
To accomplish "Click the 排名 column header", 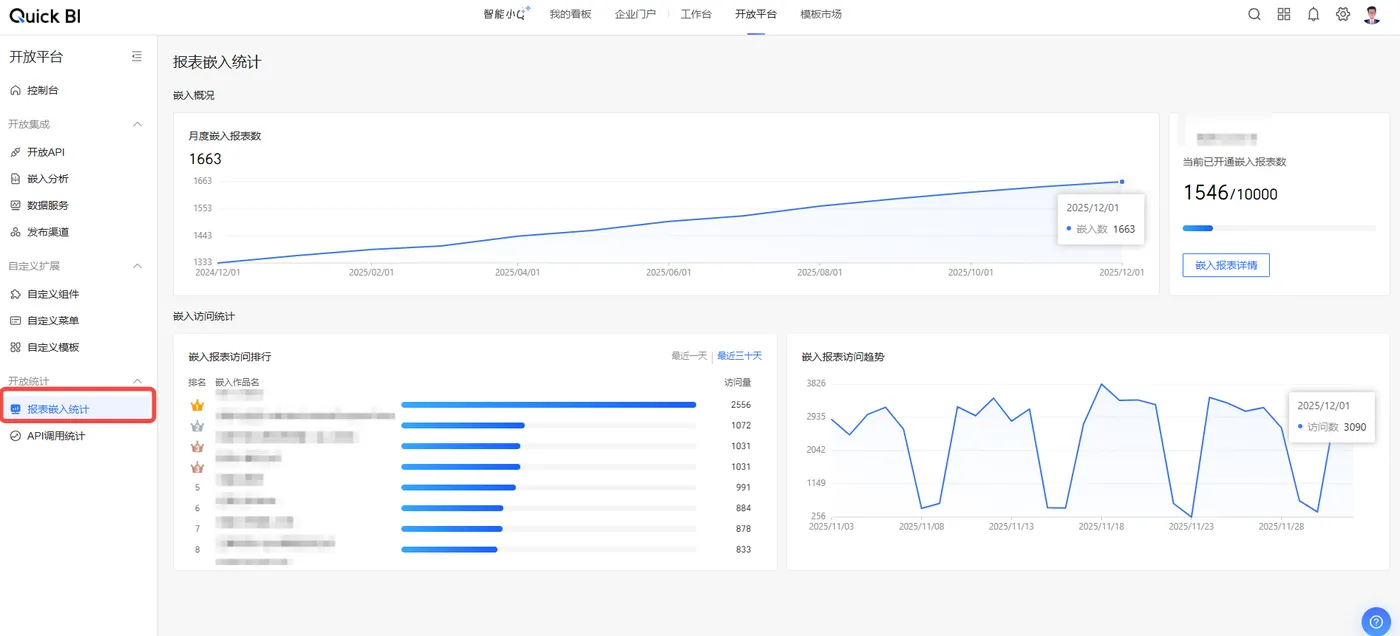I will [x=197, y=382].
